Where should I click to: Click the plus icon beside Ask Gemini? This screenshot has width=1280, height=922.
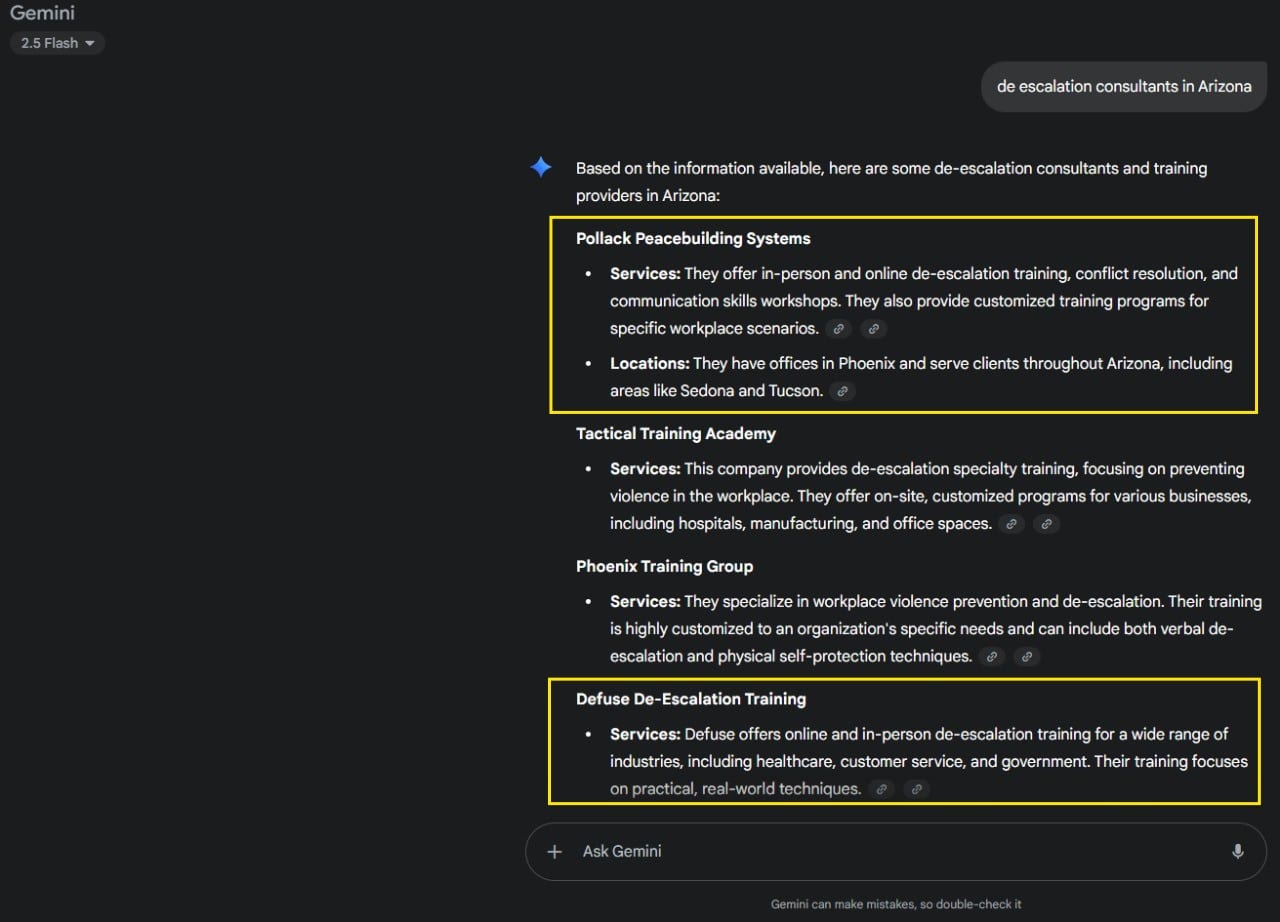point(555,852)
